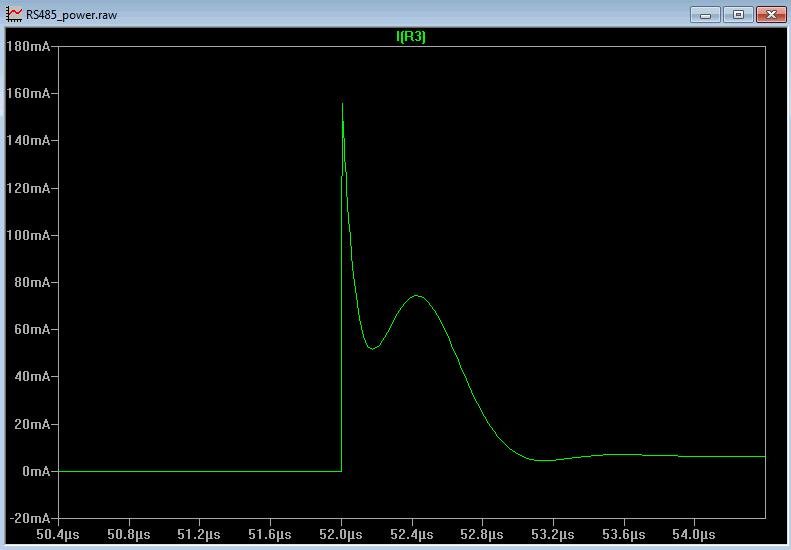Click the 54.0µs time axis label
The image size is (791, 550).
click(694, 534)
